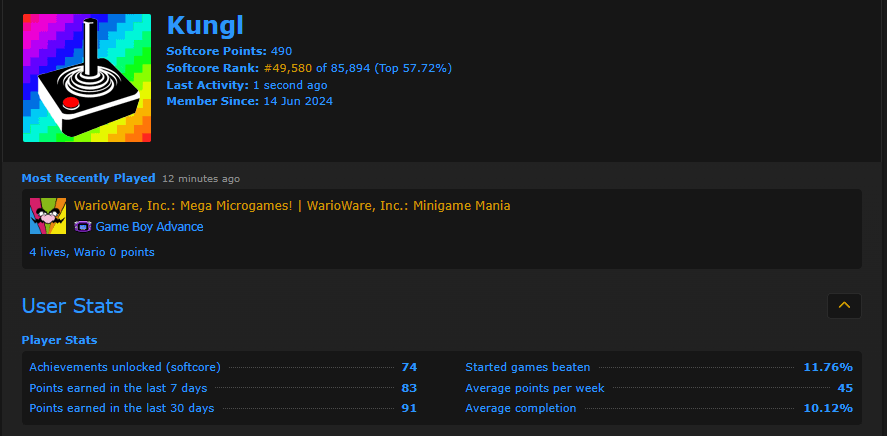Image resolution: width=887 pixels, height=436 pixels.
Task: Open Achievements unlocked (softcore) stat
Action: [x=125, y=367]
